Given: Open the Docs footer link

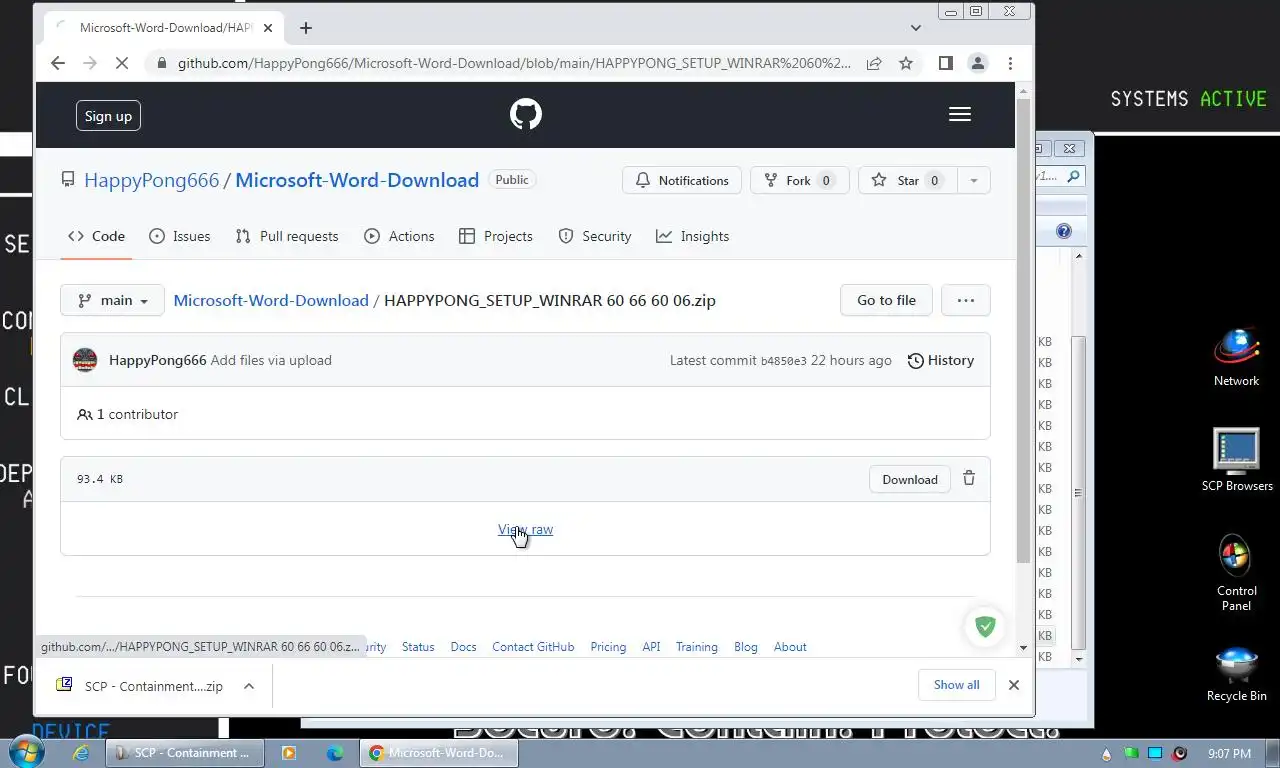Looking at the screenshot, I should tap(463, 647).
